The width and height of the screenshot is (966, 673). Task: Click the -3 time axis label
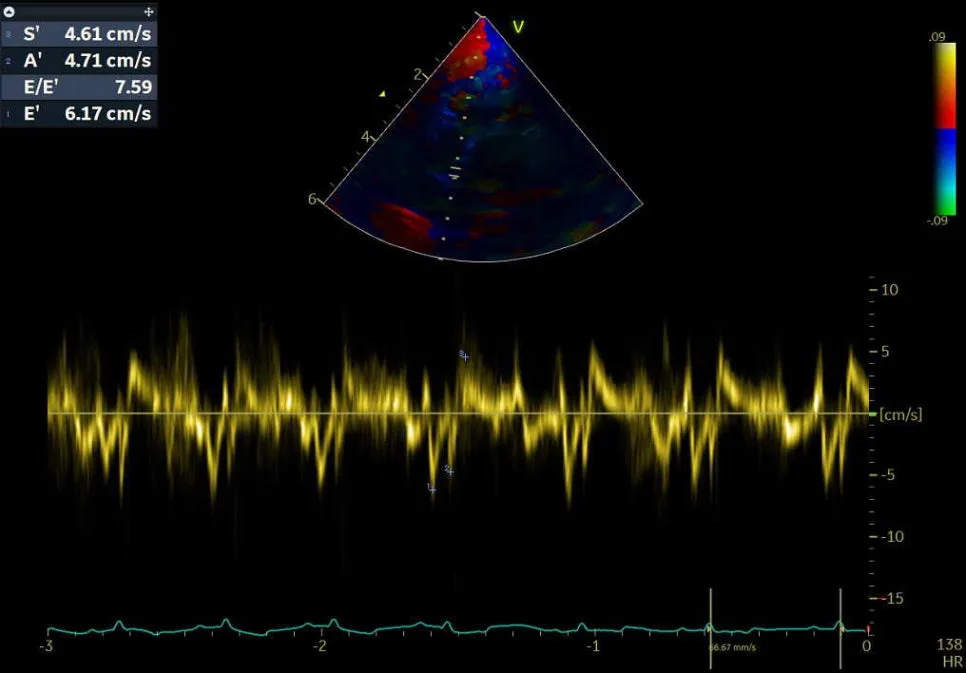click(x=46, y=646)
